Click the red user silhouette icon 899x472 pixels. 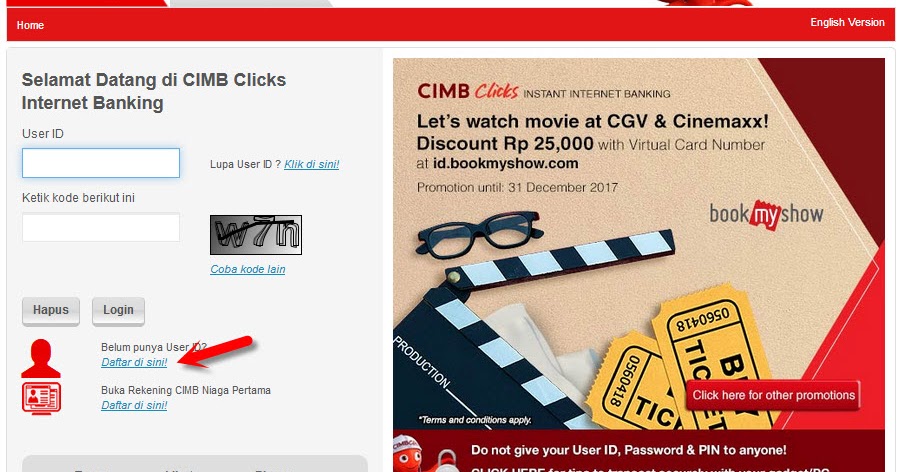tap(41, 358)
